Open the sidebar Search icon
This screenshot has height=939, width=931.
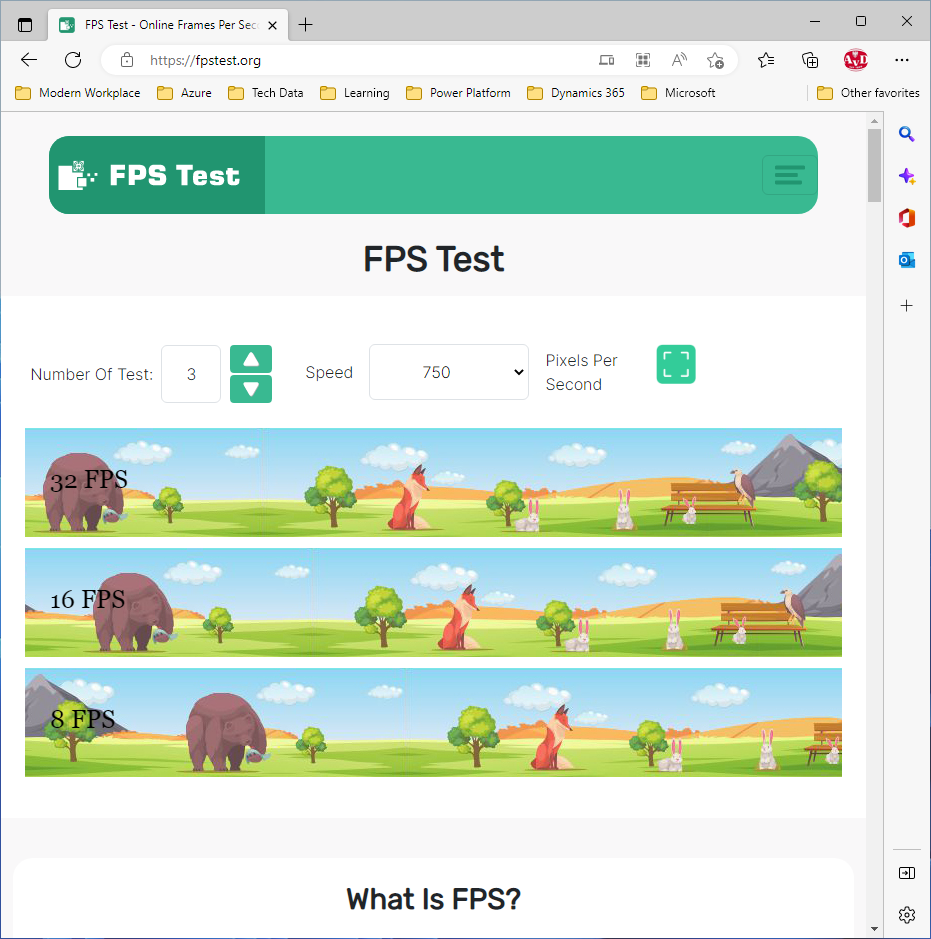[x=906, y=134]
